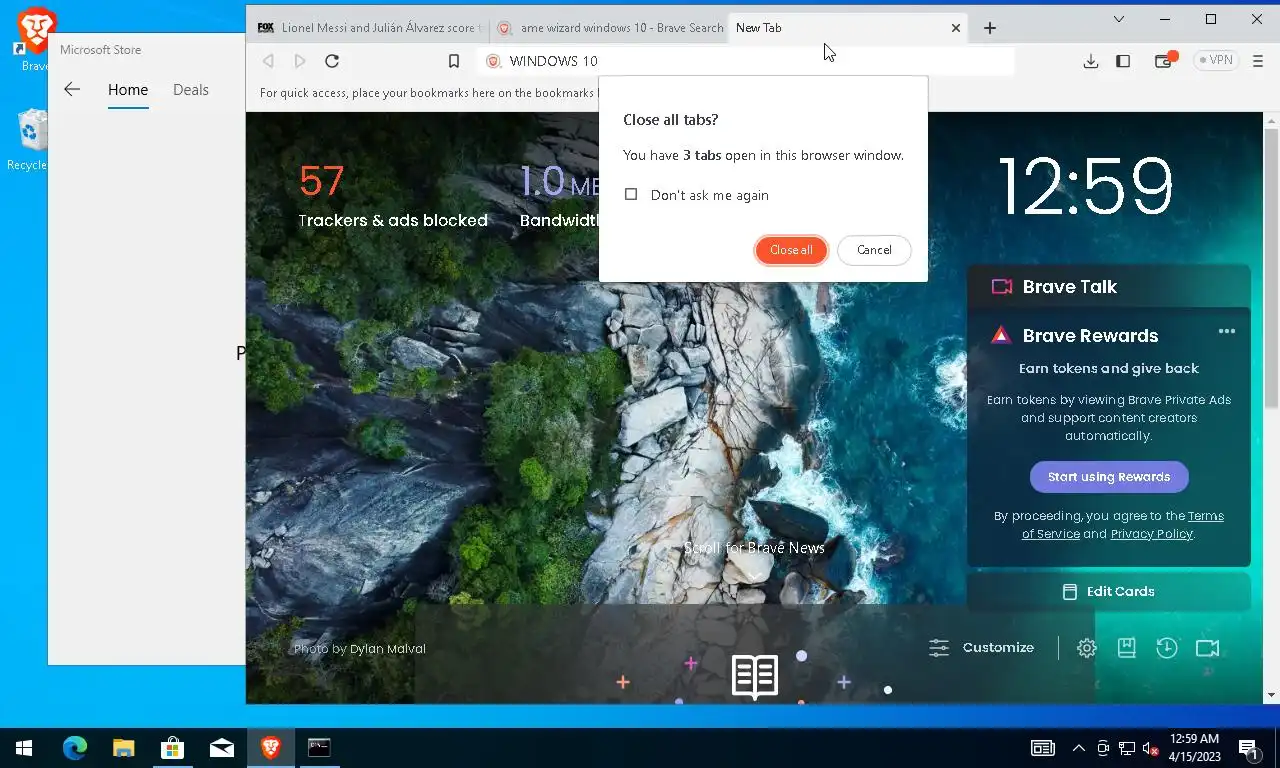Open Mail app from taskbar

tap(221, 748)
